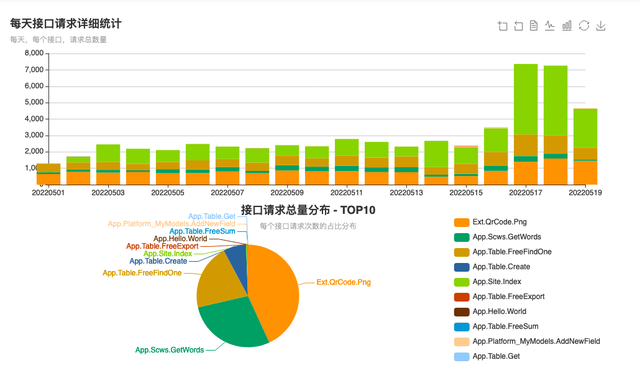The height and width of the screenshot is (378, 640).
Task: Click the App.Table.FreeFindOne pie label
Action: tap(142, 273)
